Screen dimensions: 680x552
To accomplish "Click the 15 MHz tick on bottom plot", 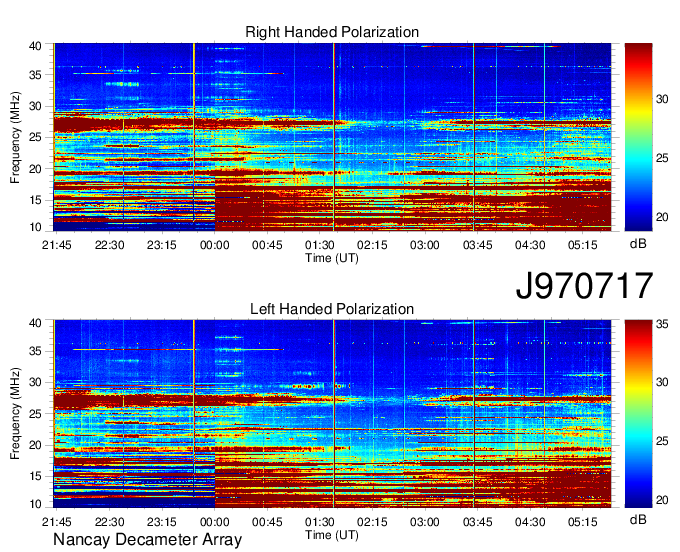I will pyautogui.click(x=35, y=476).
